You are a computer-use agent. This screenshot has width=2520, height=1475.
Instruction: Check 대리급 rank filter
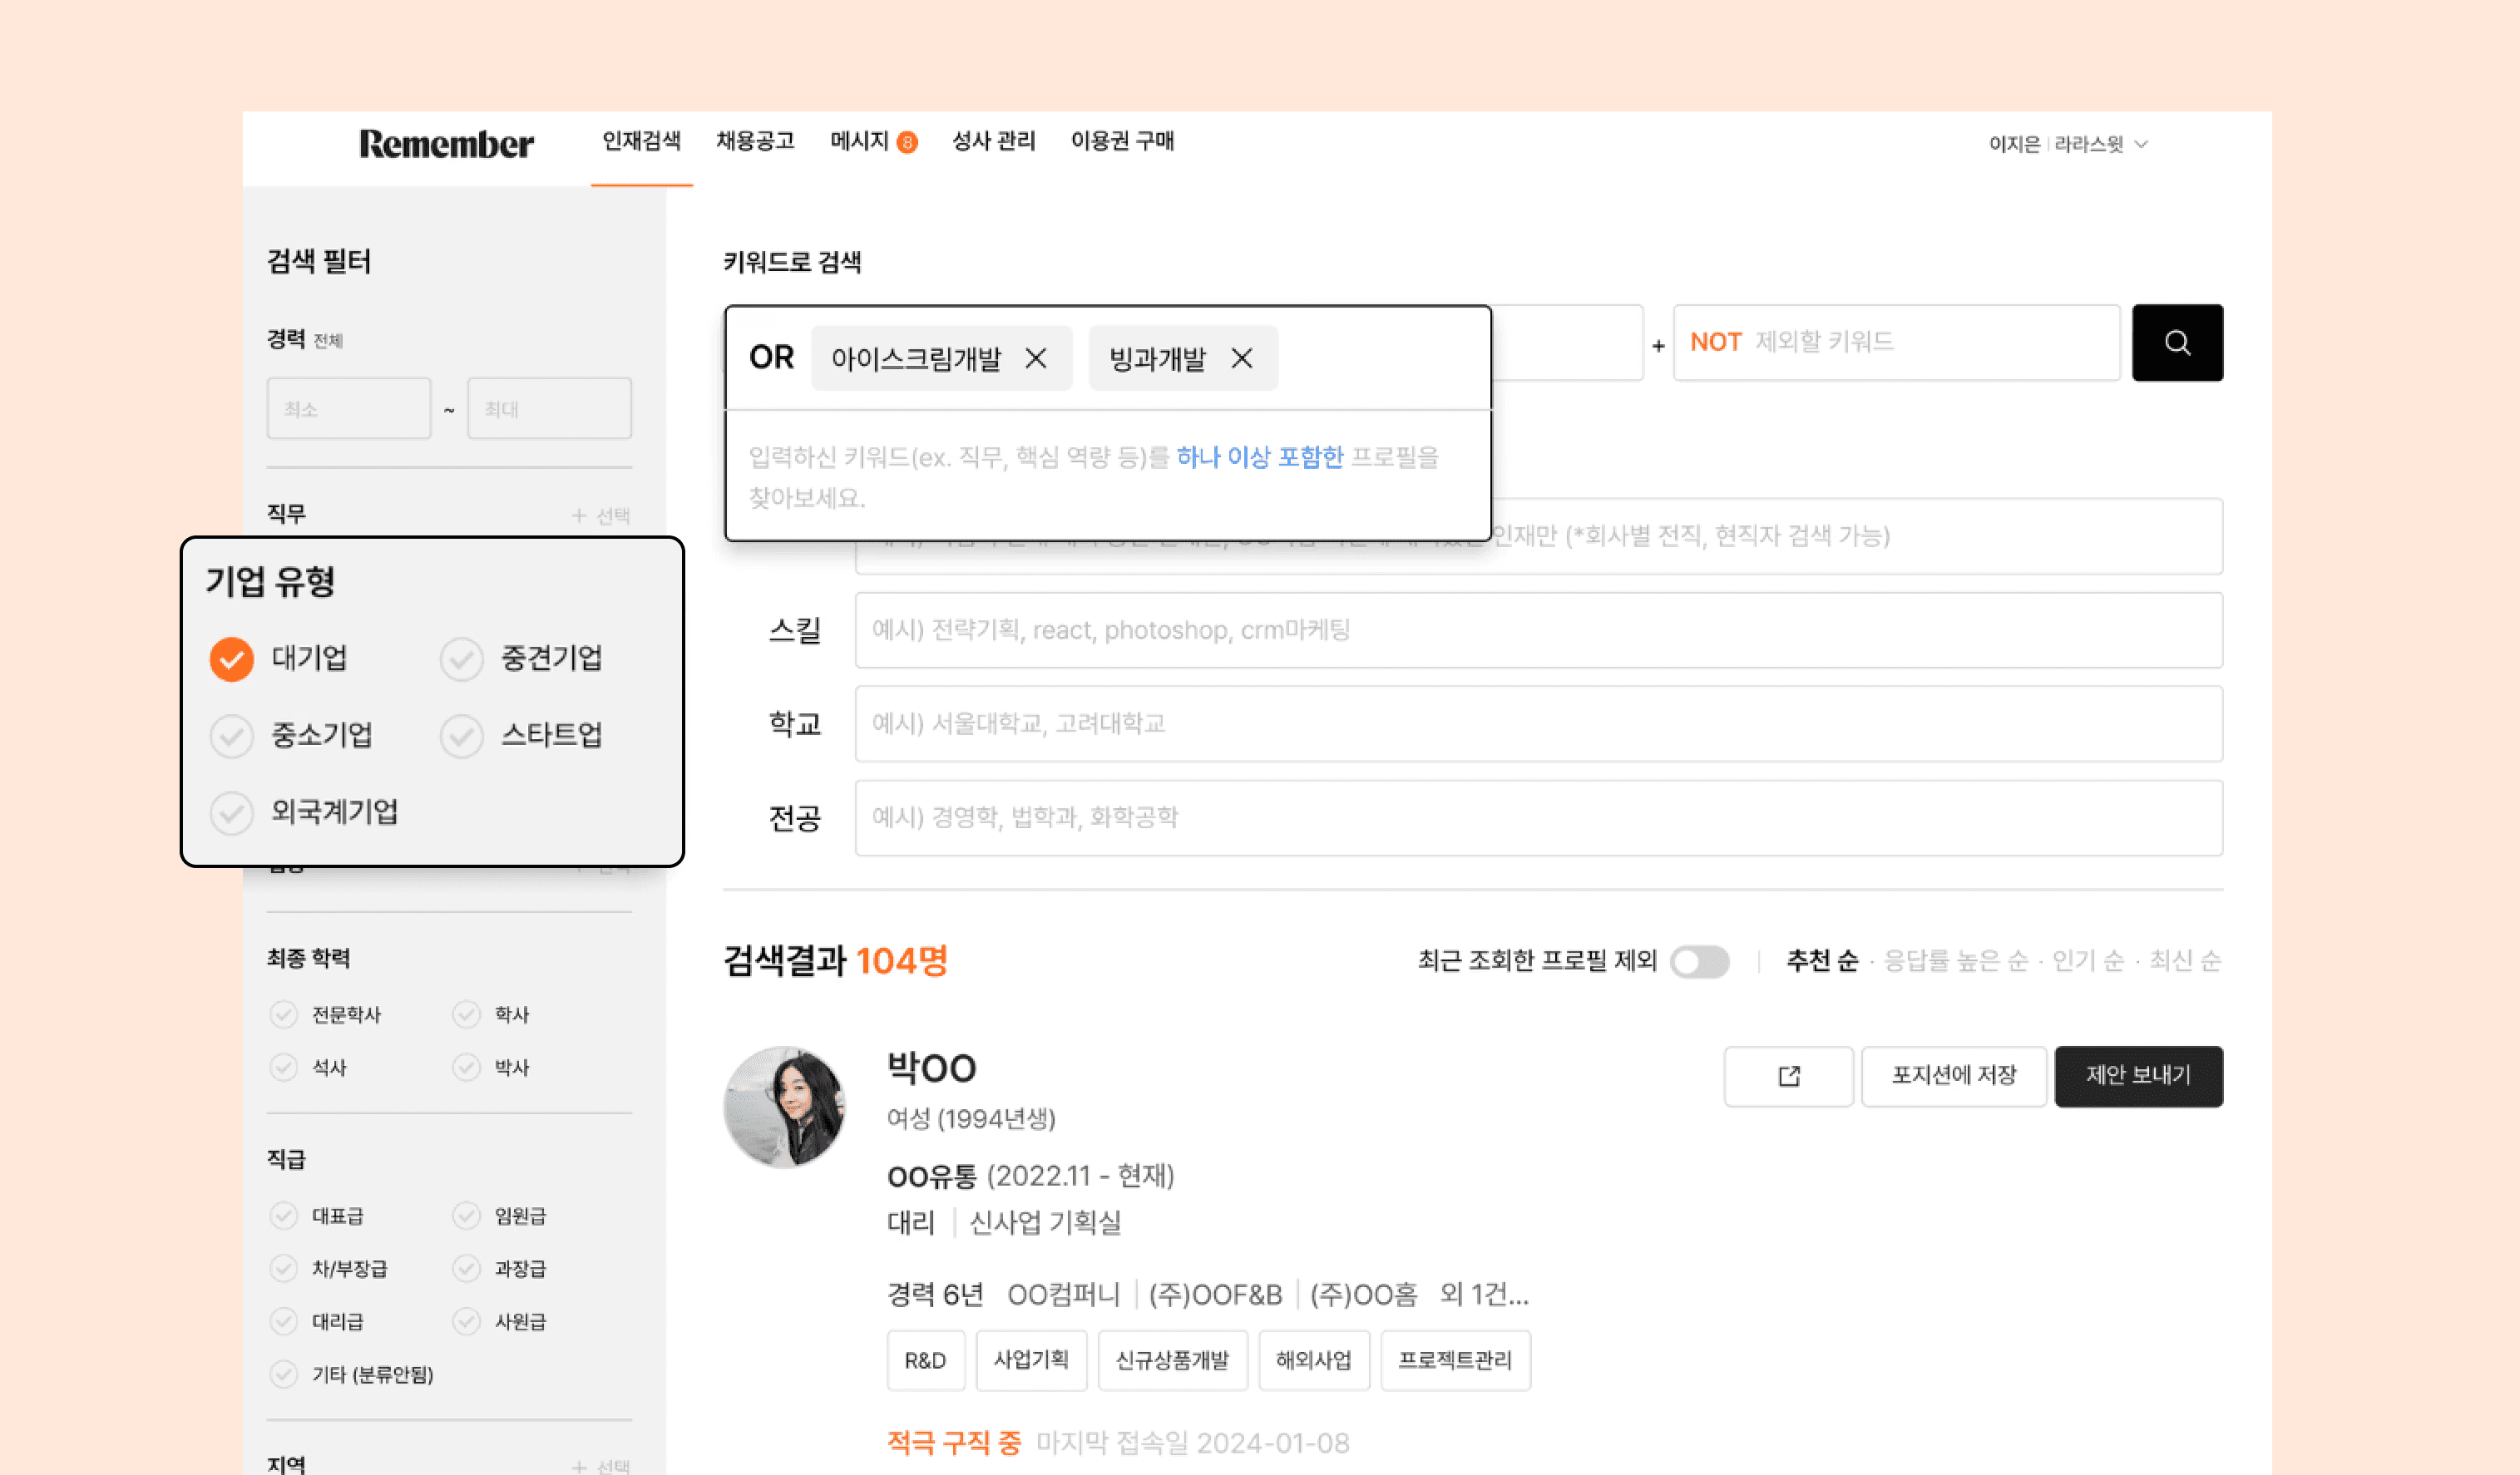[x=284, y=1321]
